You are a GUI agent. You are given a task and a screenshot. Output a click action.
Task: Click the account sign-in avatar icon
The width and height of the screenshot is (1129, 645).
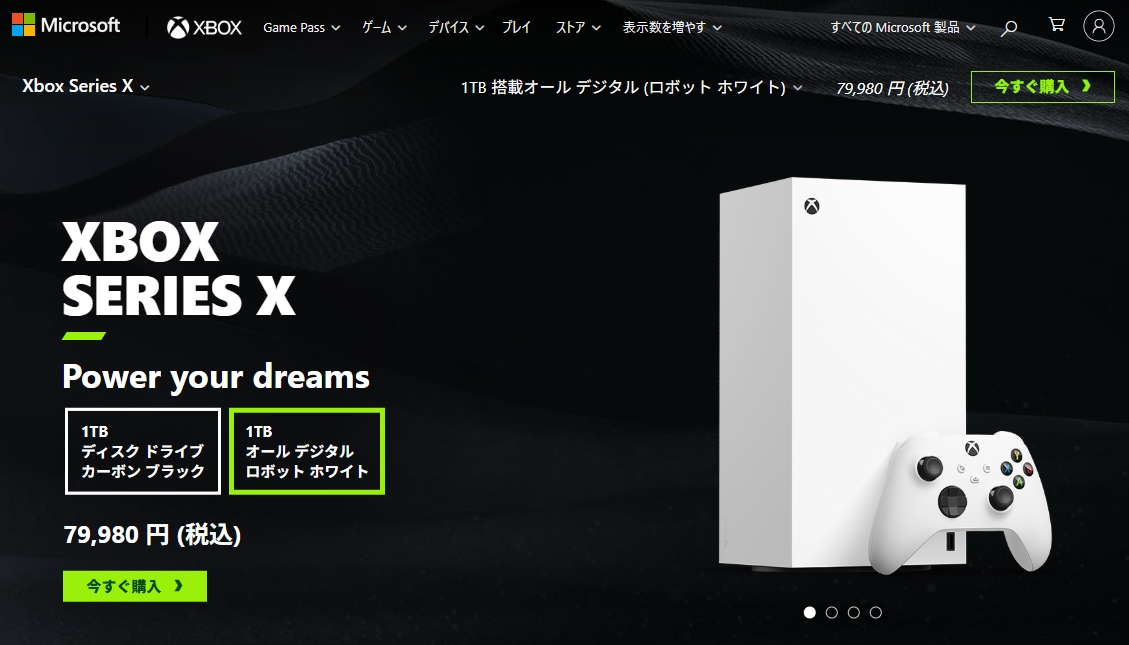(x=1099, y=26)
